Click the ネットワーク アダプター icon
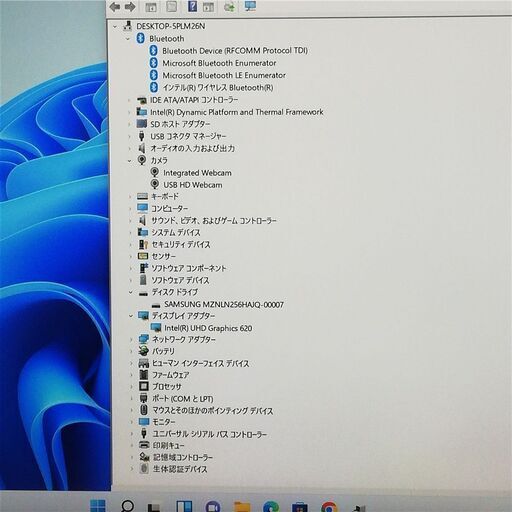The image size is (512, 512). [144, 340]
